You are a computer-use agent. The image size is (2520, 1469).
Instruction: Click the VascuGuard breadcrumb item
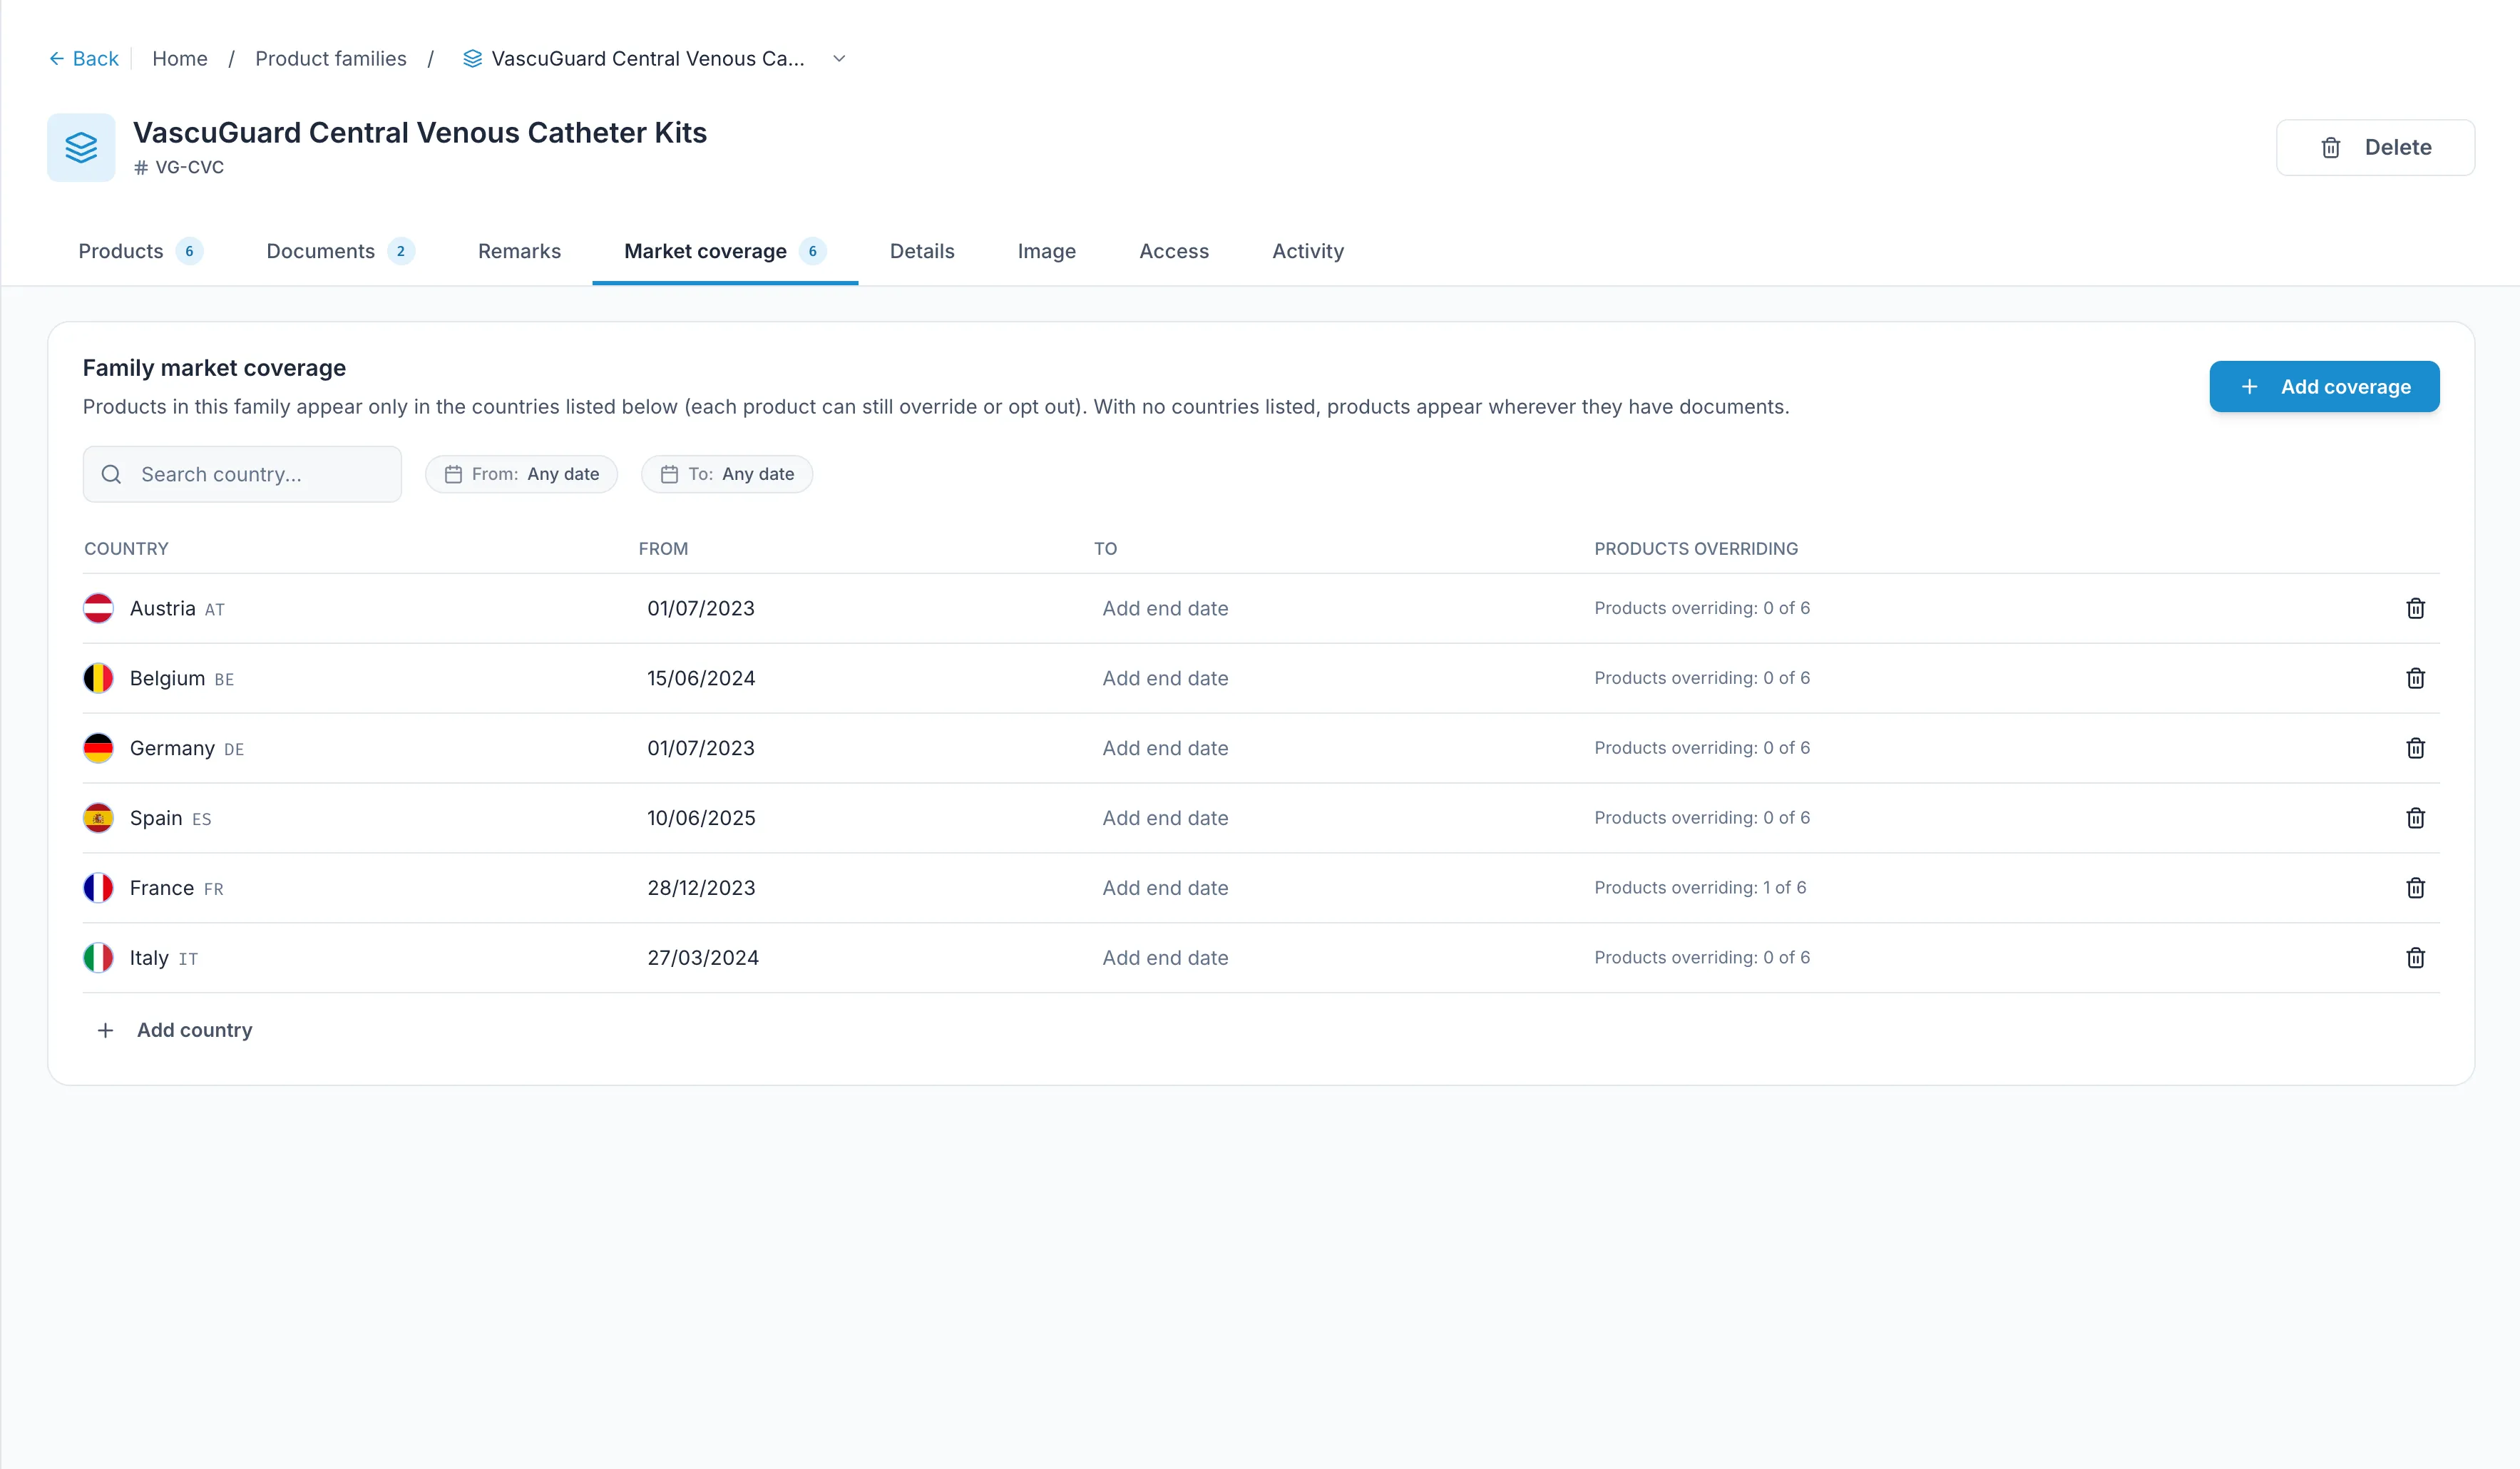click(634, 59)
